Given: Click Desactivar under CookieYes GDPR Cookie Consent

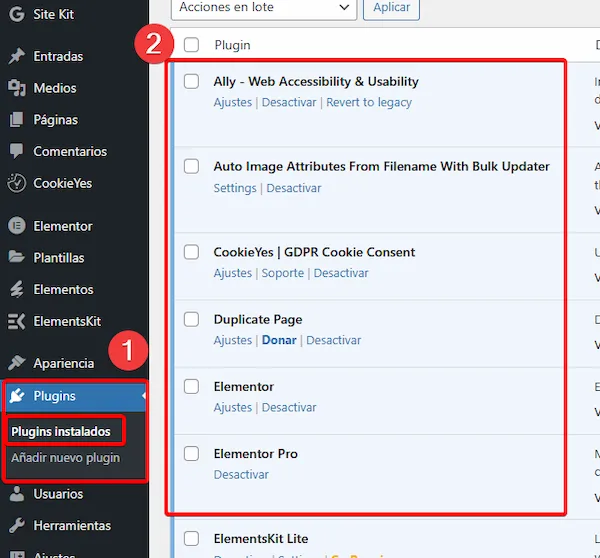Looking at the screenshot, I should click(x=341, y=273).
